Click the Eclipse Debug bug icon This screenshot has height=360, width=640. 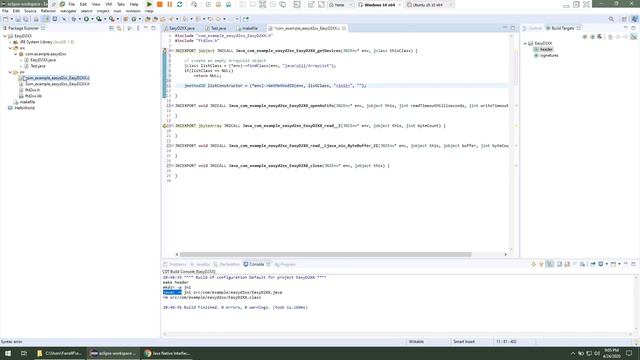(x=74, y=19)
